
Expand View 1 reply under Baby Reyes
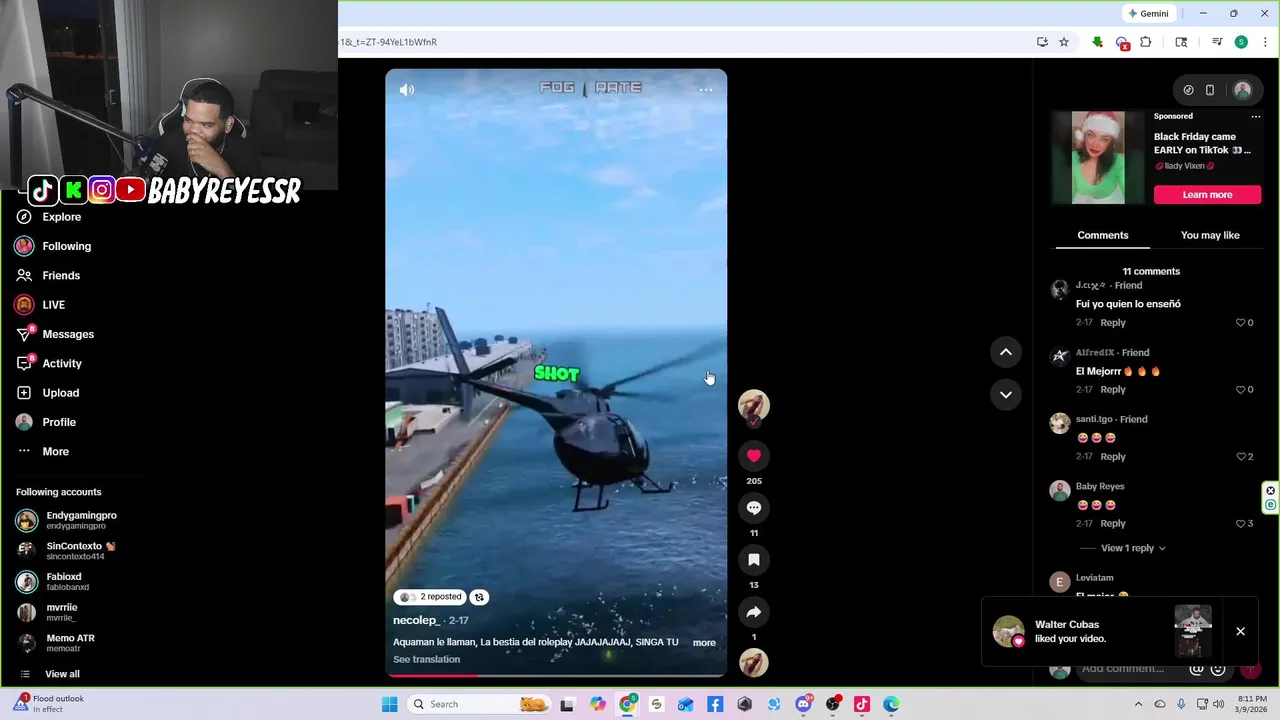tap(1133, 548)
